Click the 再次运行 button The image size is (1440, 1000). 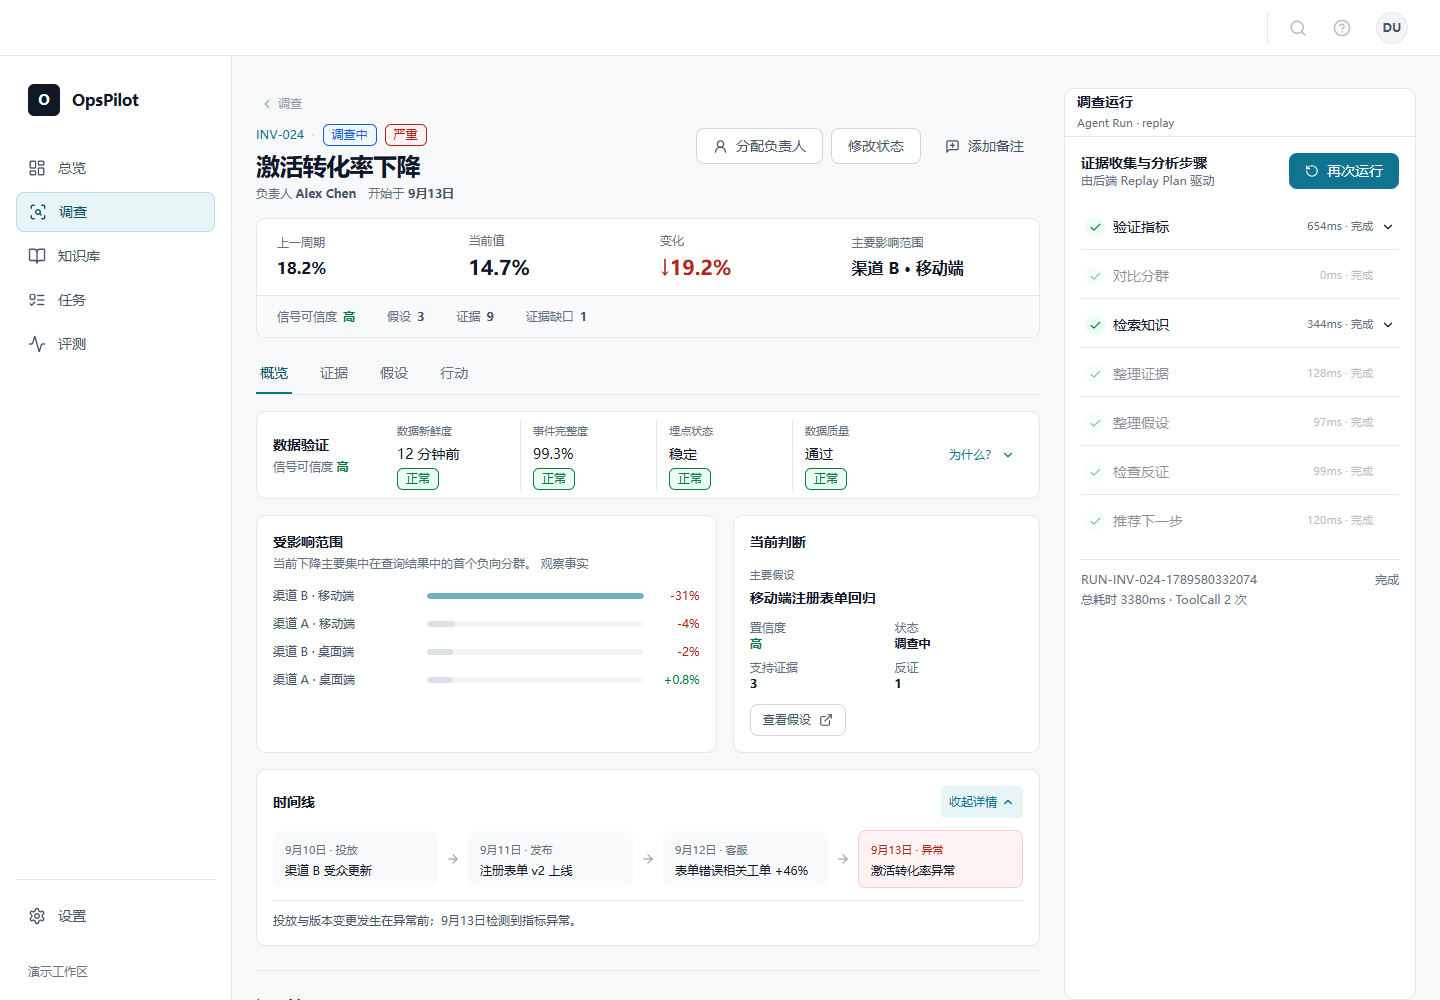click(x=1344, y=171)
